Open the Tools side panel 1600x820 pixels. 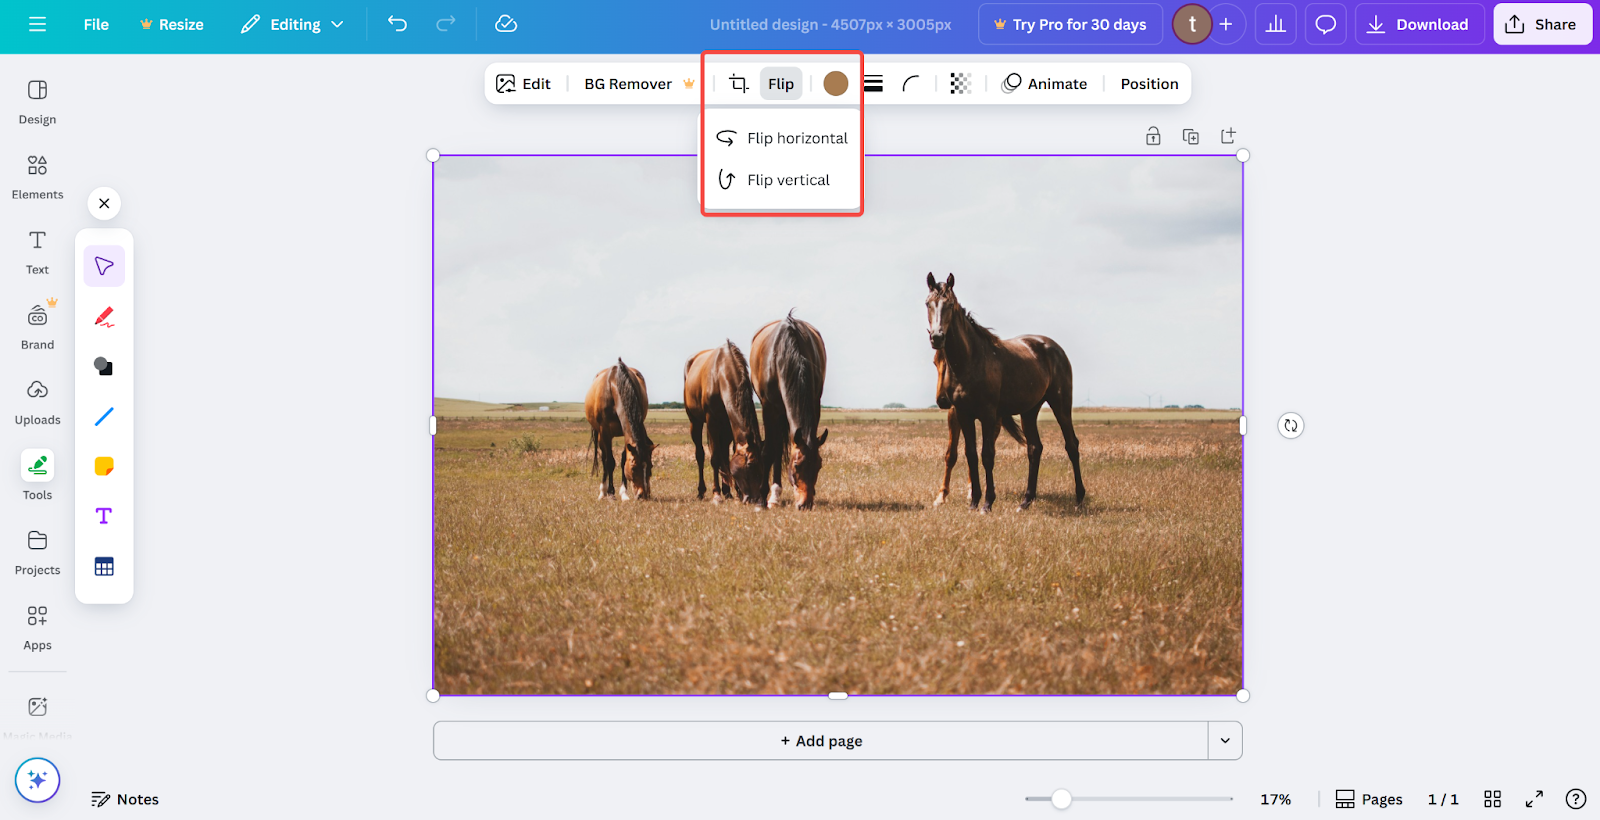(x=37, y=477)
